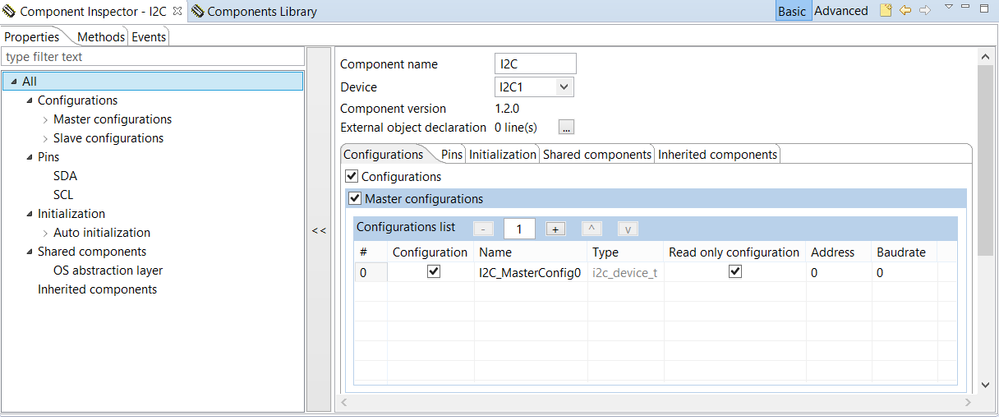Click the minus button in Configurations list

(x=483, y=228)
